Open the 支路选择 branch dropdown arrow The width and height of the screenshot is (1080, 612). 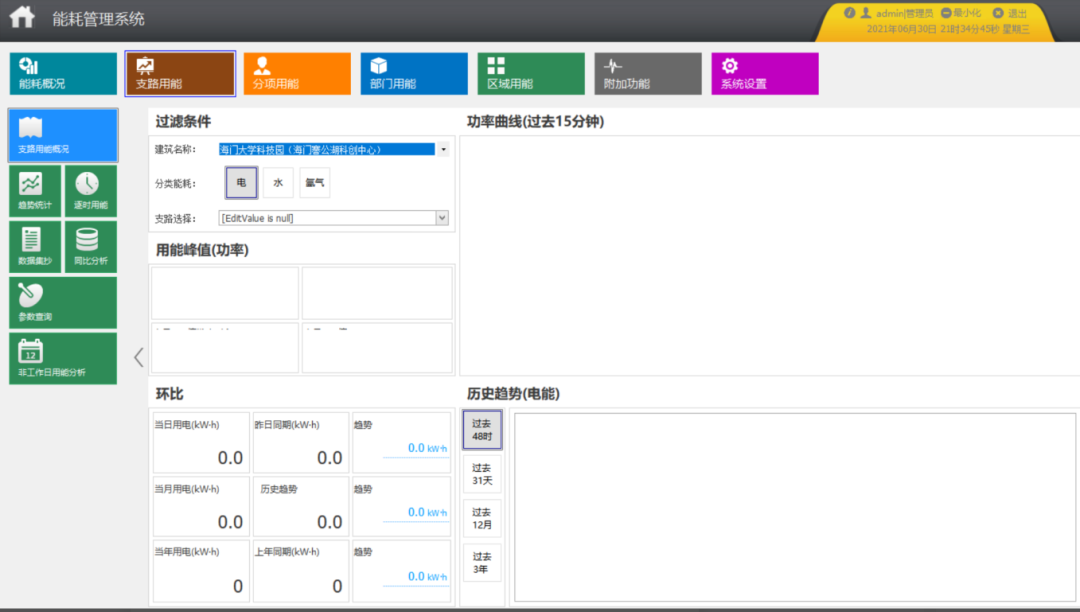click(442, 218)
